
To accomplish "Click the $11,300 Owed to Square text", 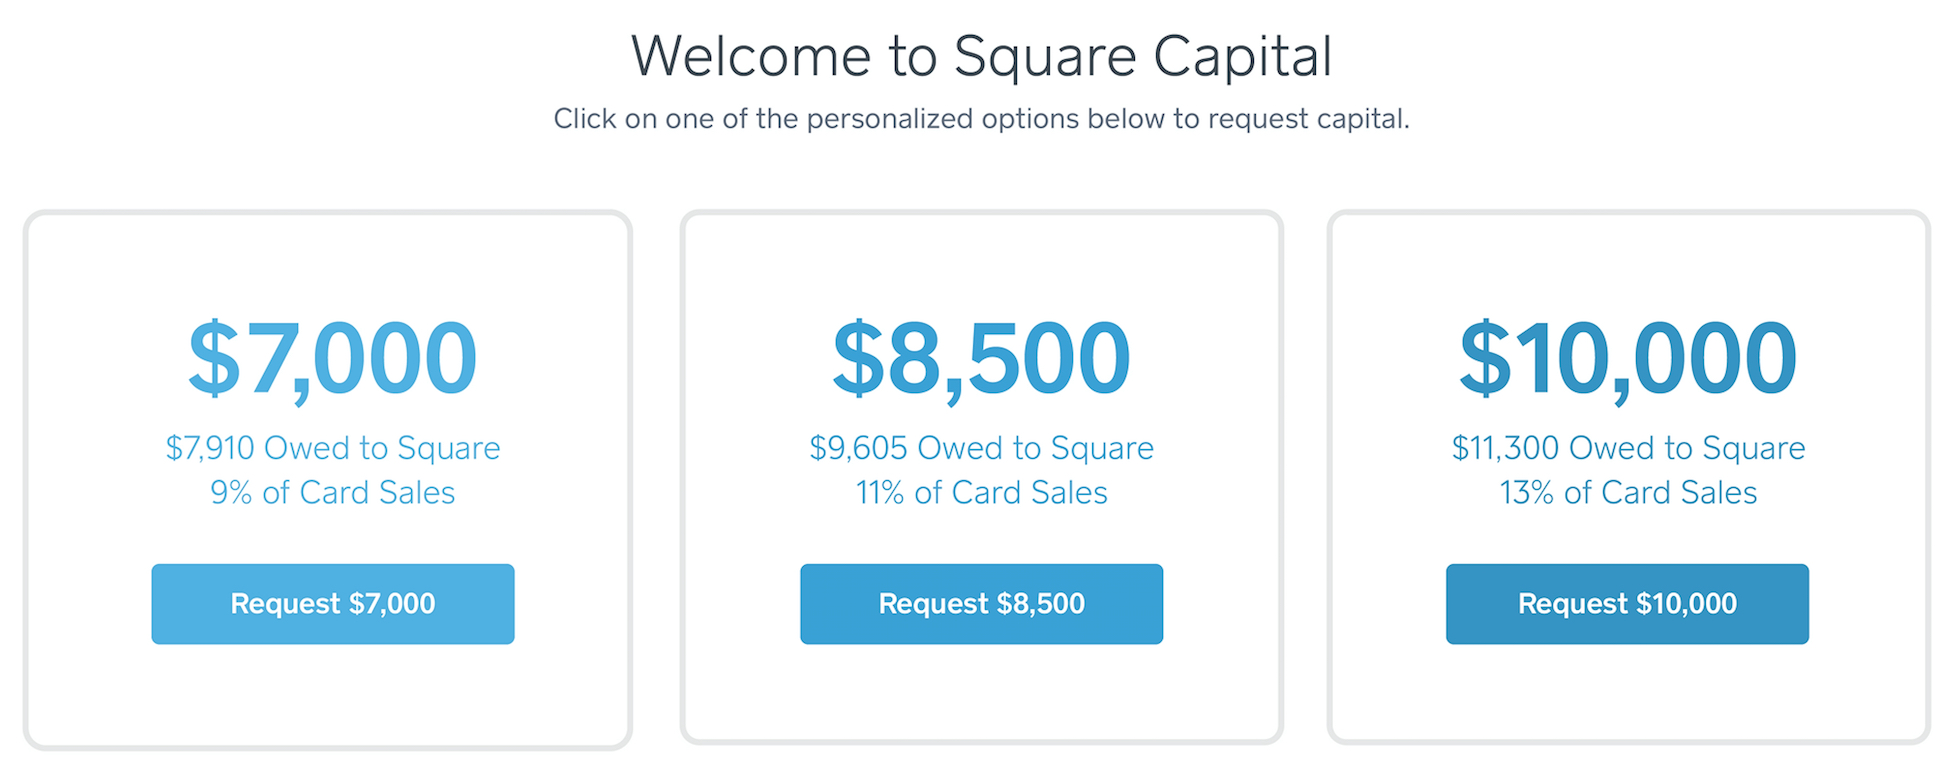I will tap(1628, 448).
